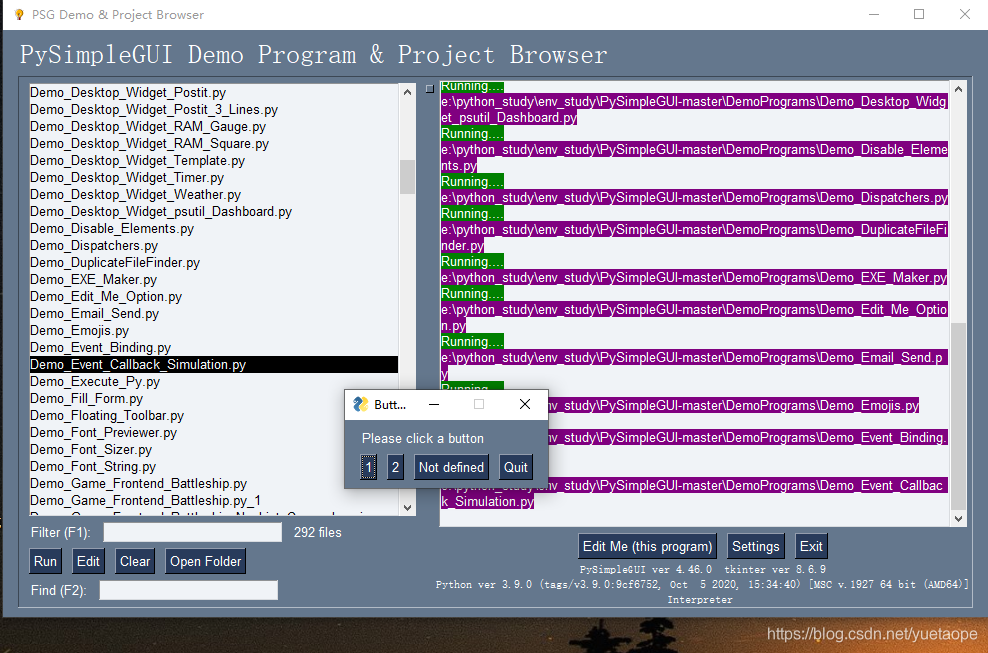Select Demo_Font_Sizer.py

(214, 450)
